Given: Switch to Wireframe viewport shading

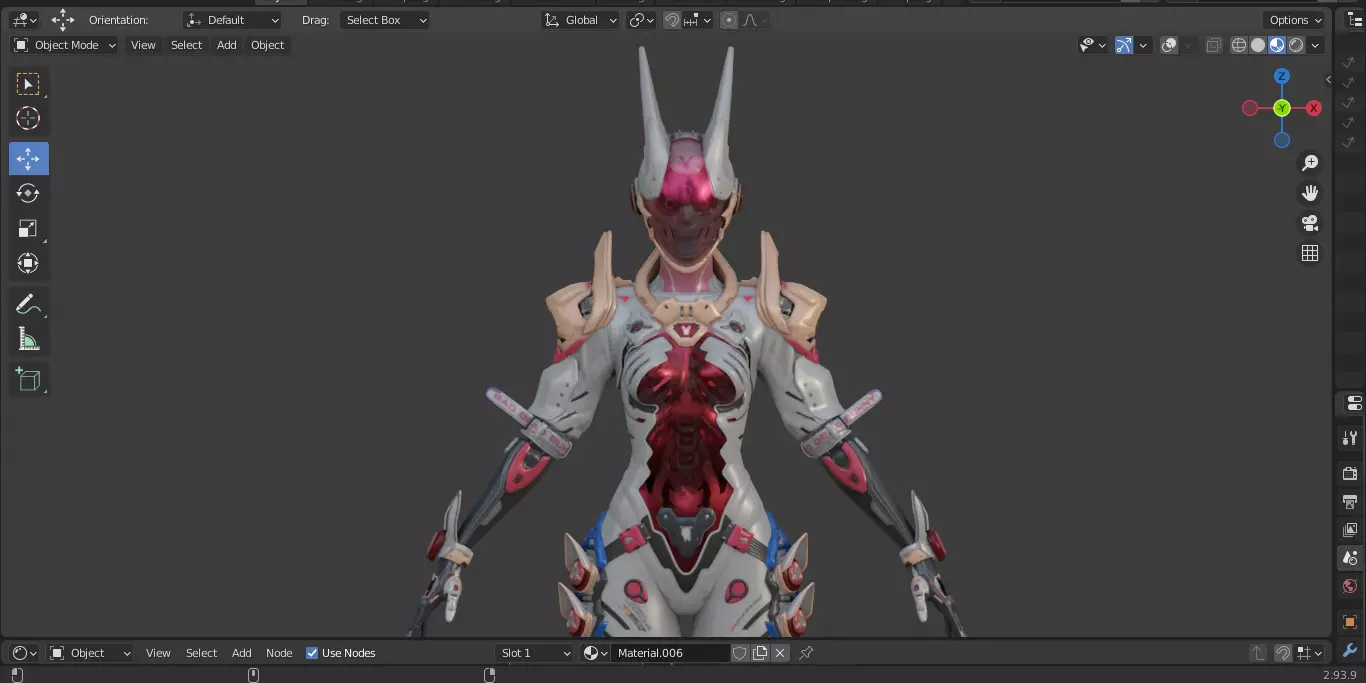Looking at the screenshot, I should click(1239, 45).
